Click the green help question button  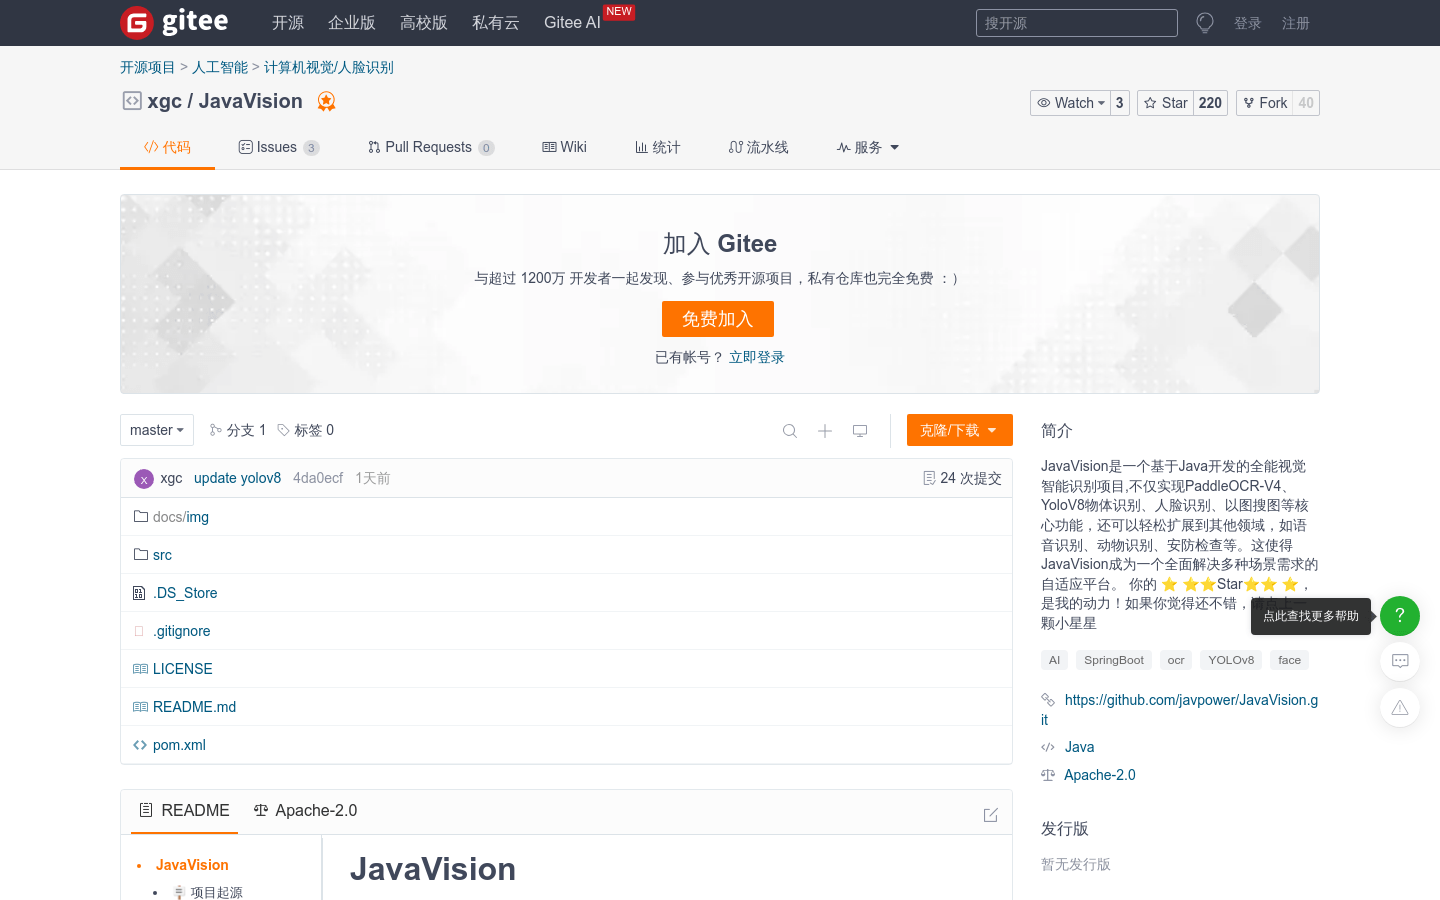click(1400, 616)
